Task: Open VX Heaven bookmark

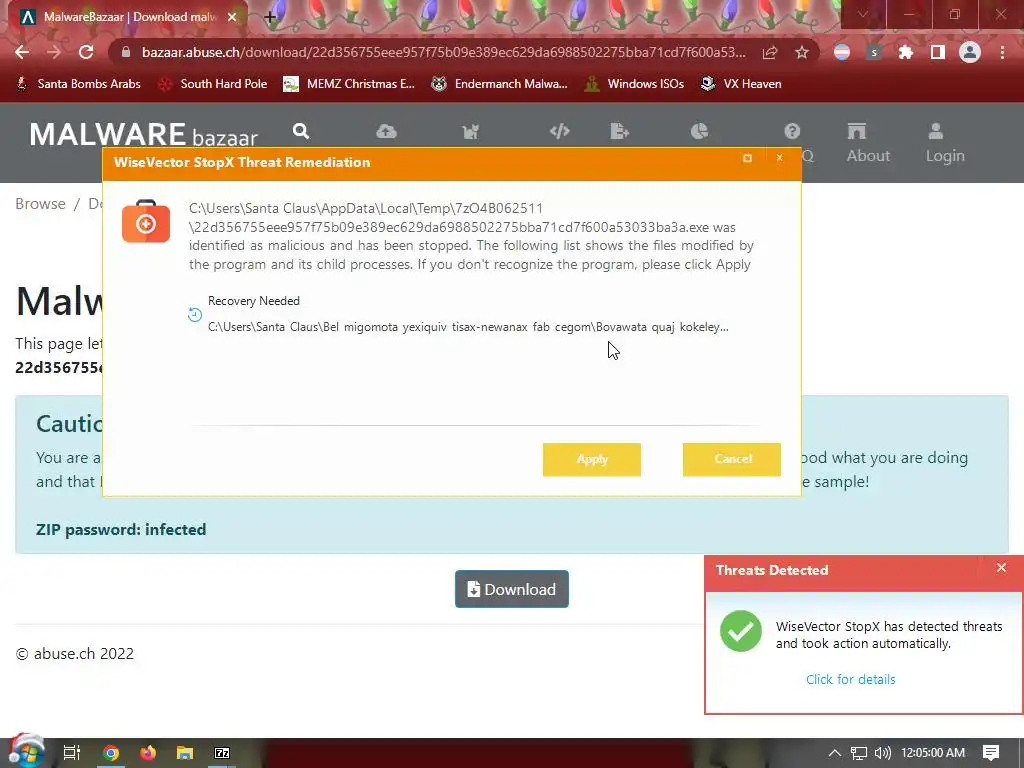Action: [x=741, y=84]
